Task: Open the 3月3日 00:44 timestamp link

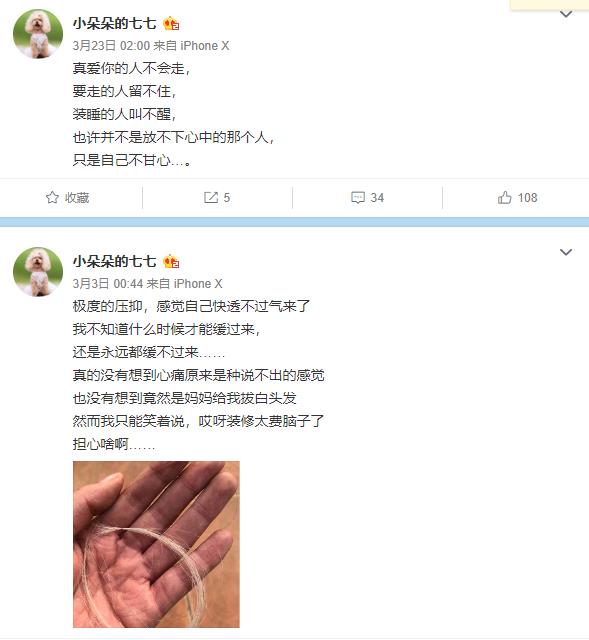Action: (108, 283)
